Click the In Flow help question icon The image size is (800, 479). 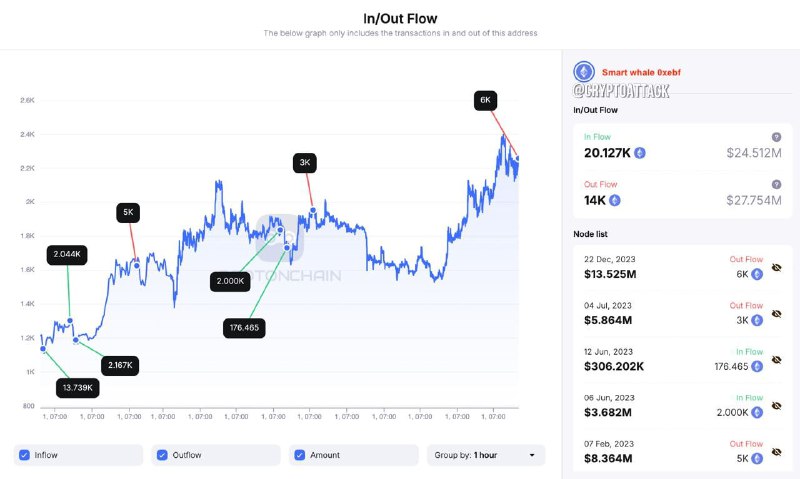[776, 137]
